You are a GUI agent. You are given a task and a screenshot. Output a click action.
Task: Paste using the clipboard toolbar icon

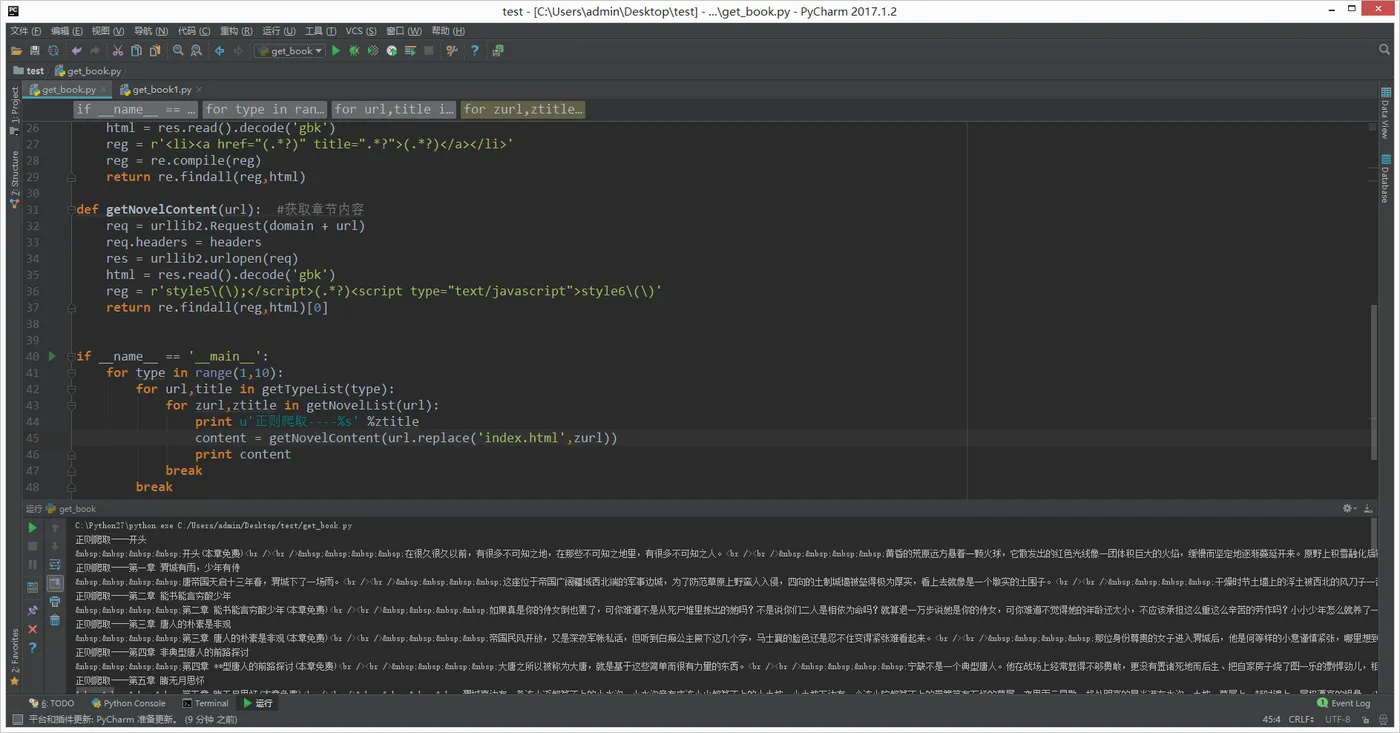click(155, 51)
